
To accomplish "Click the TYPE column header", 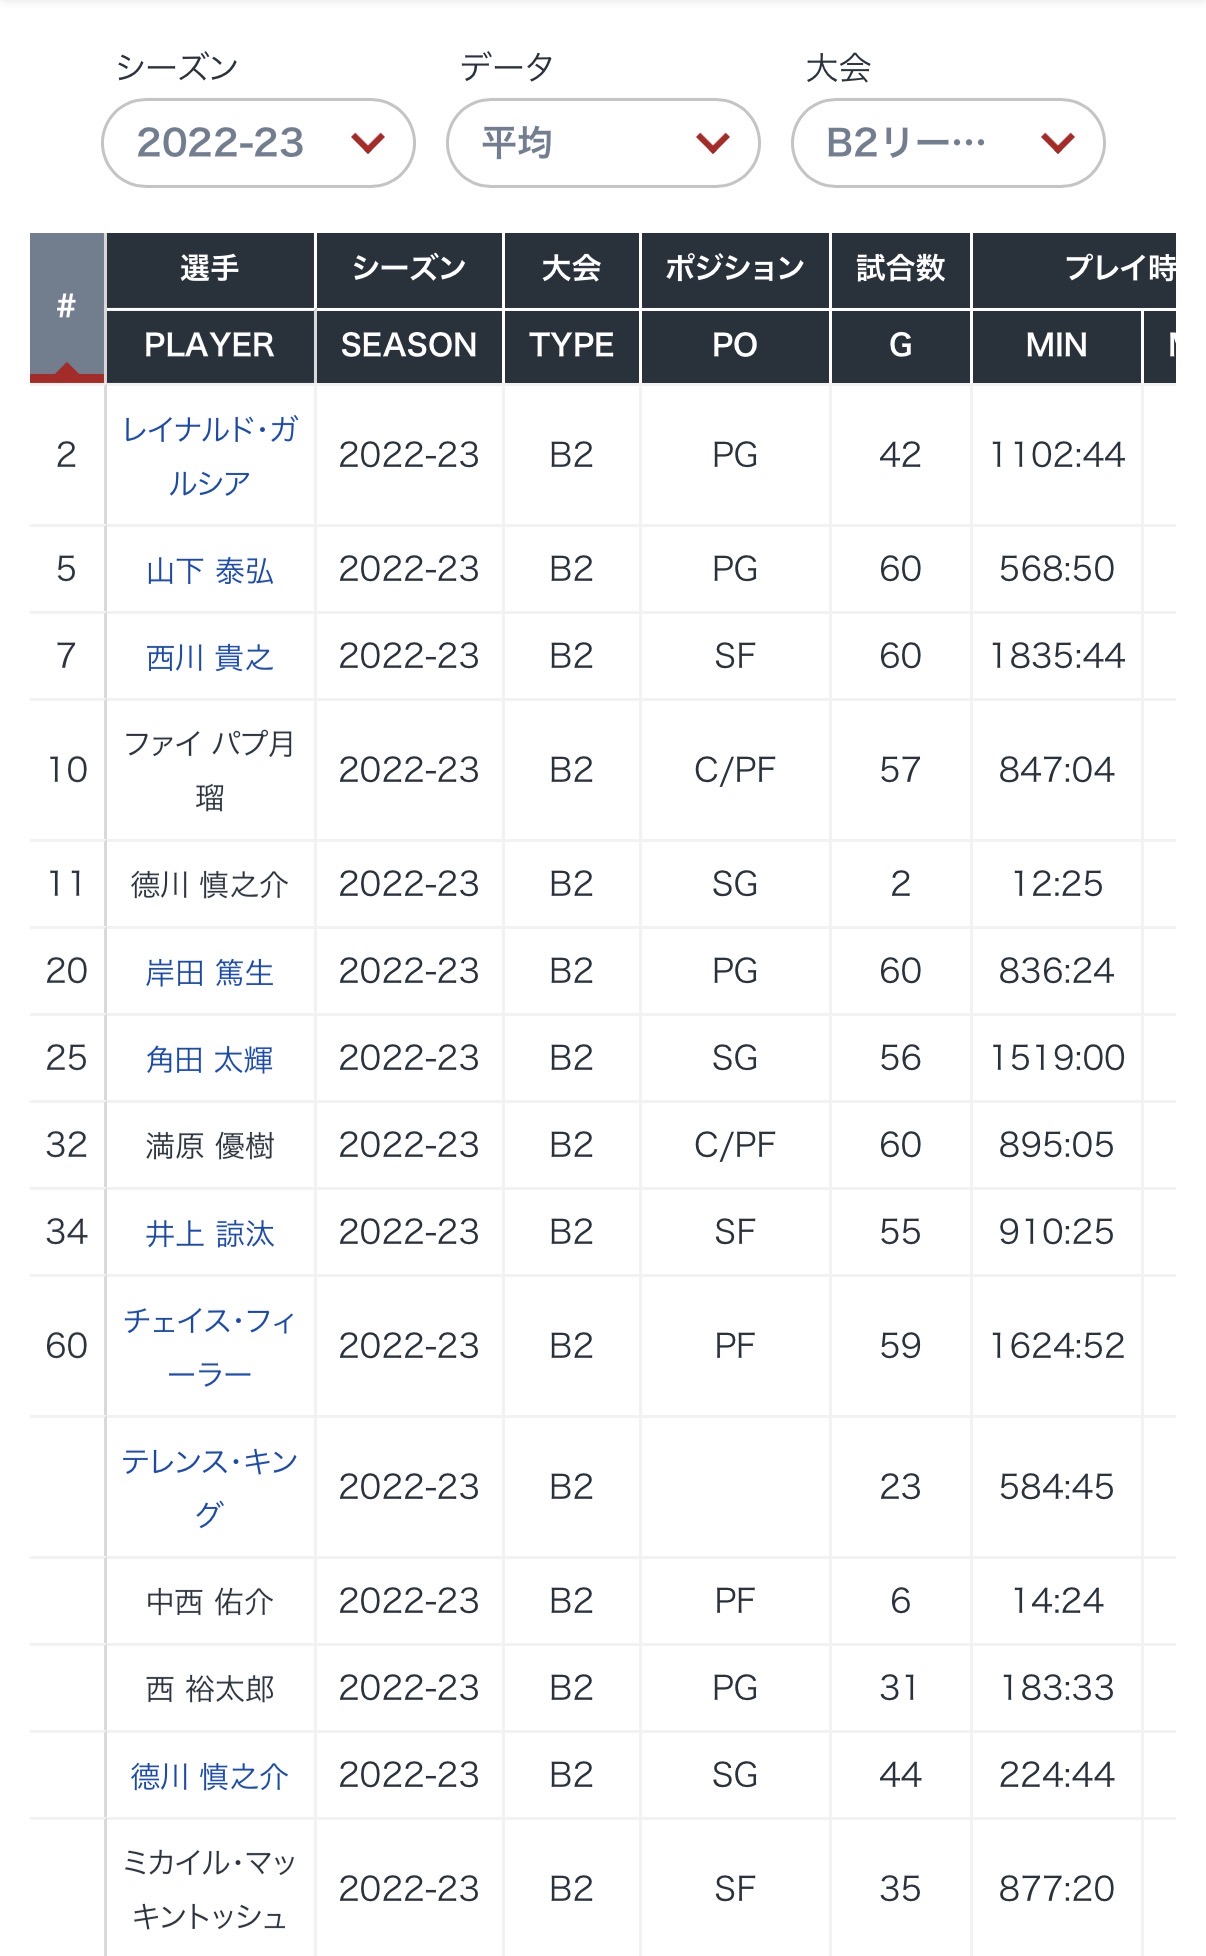I will point(572,346).
